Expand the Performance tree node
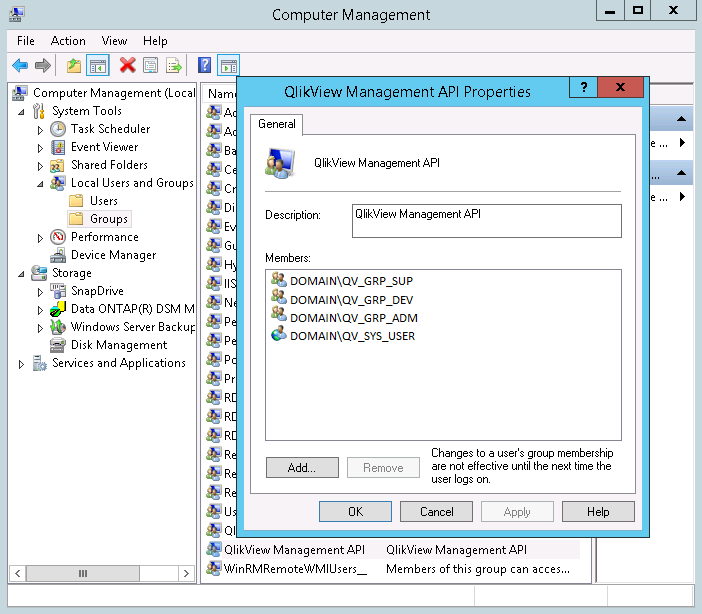702x614 pixels. point(40,238)
